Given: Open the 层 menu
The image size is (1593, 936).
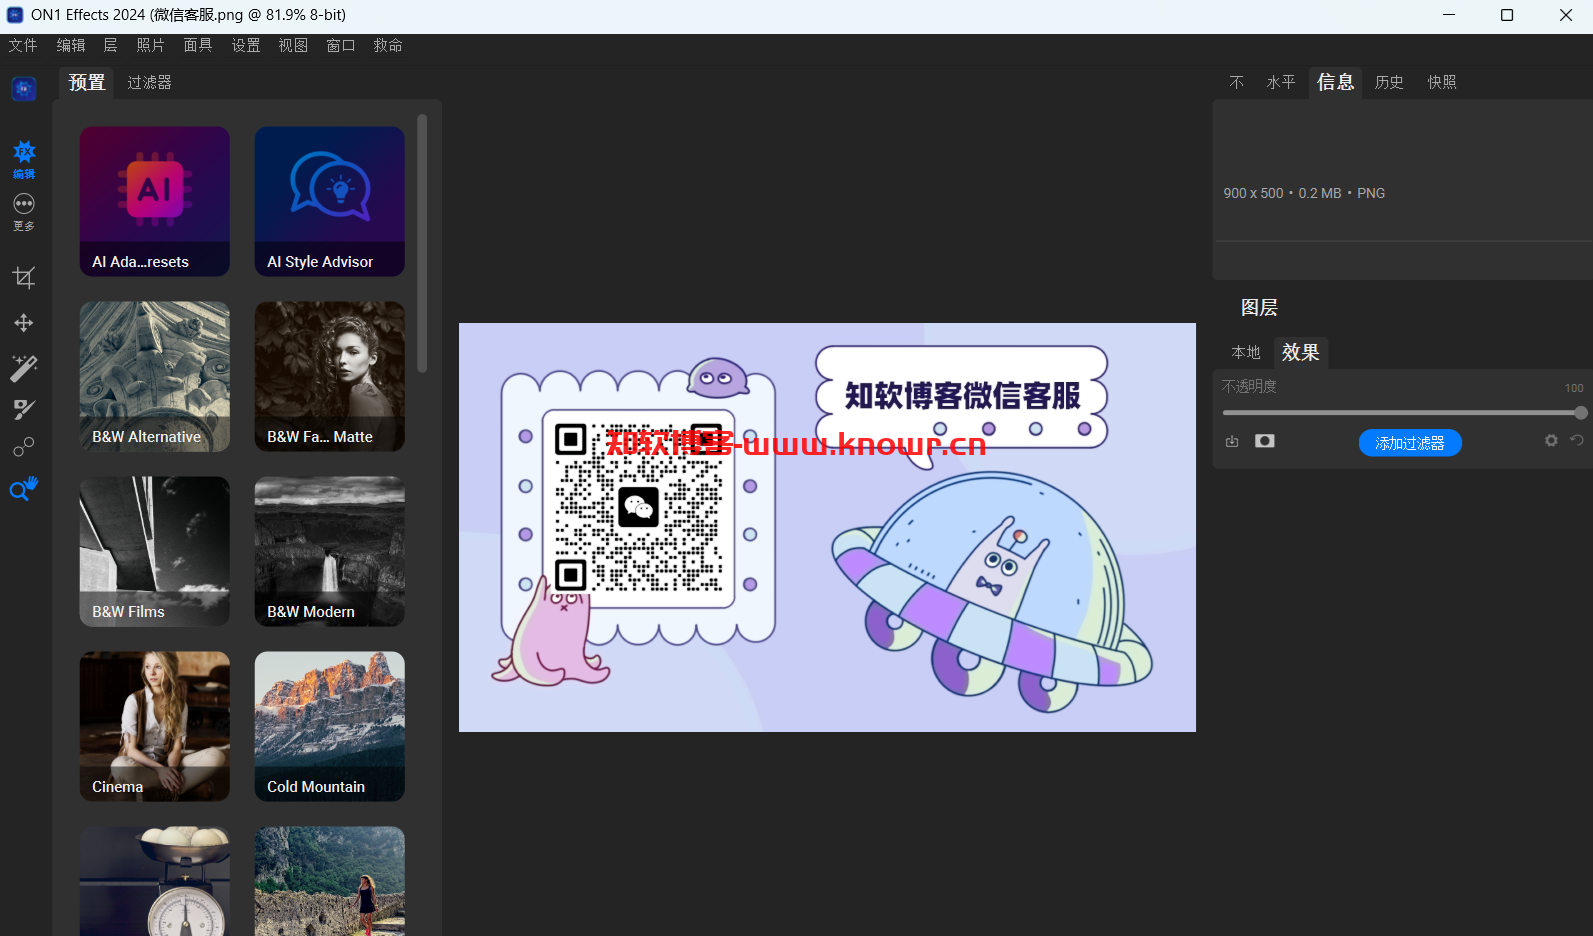Looking at the screenshot, I should click(x=111, y=45).
